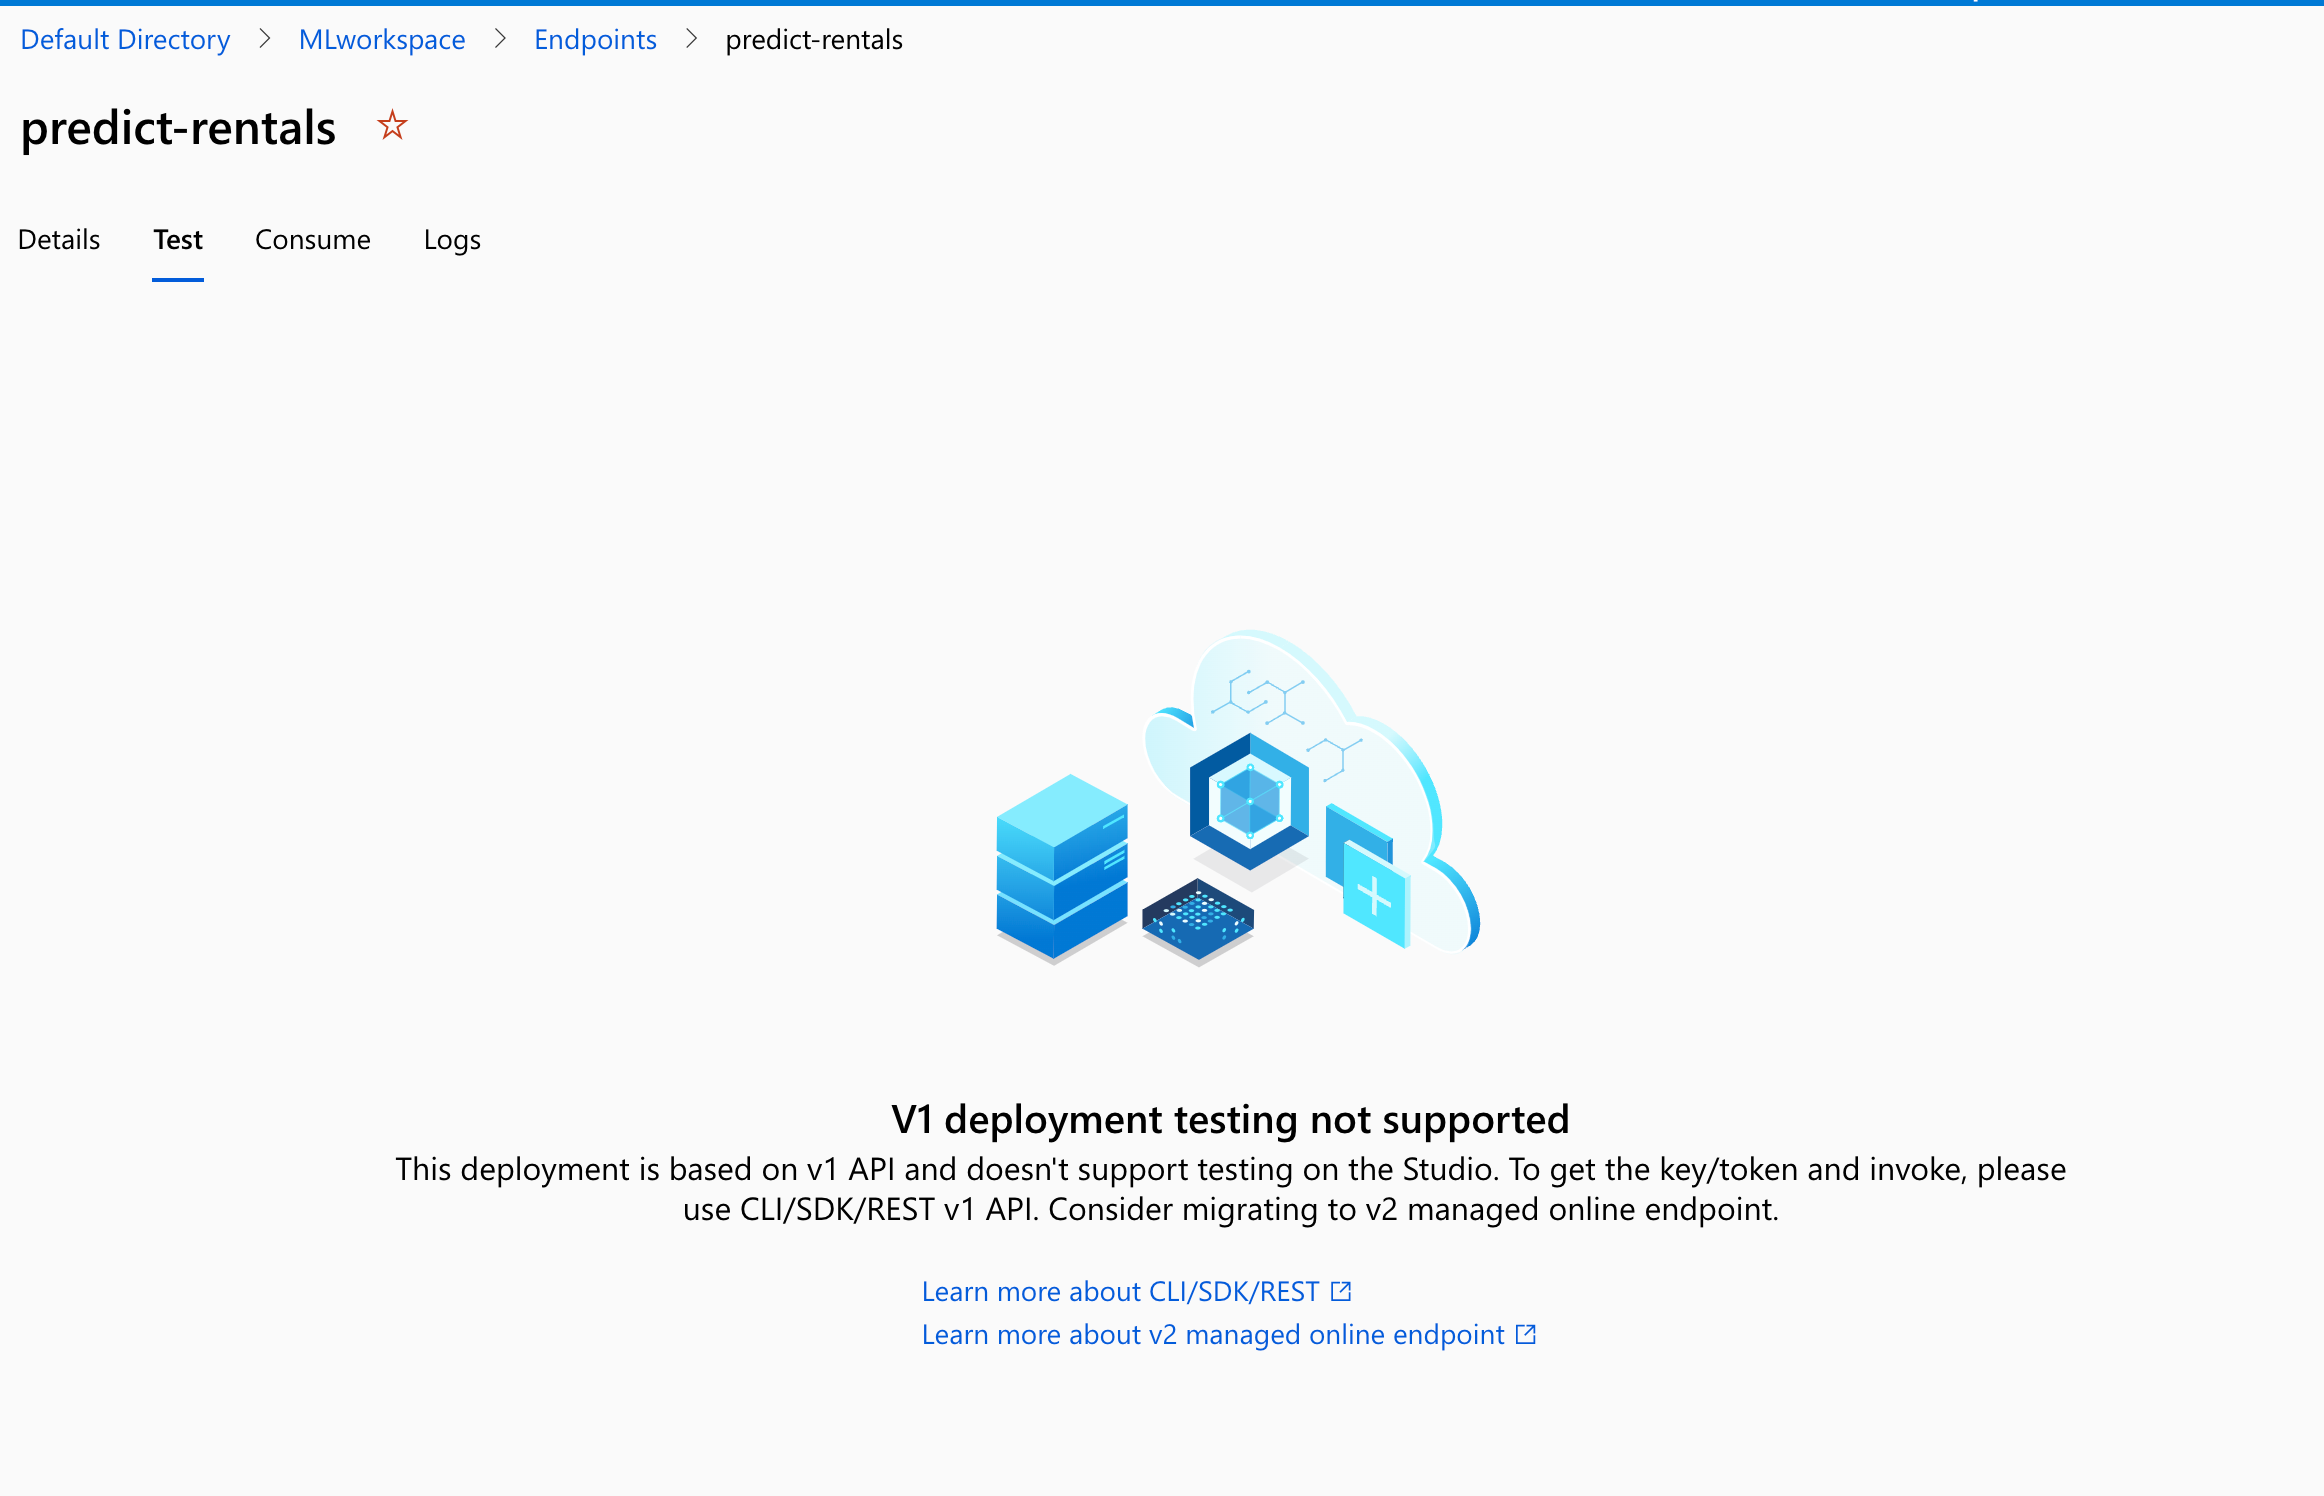Expand chevron after MLworkspace breadcrumb
The width and height of the screenshot is (2324, 1496).
[499, 39]
